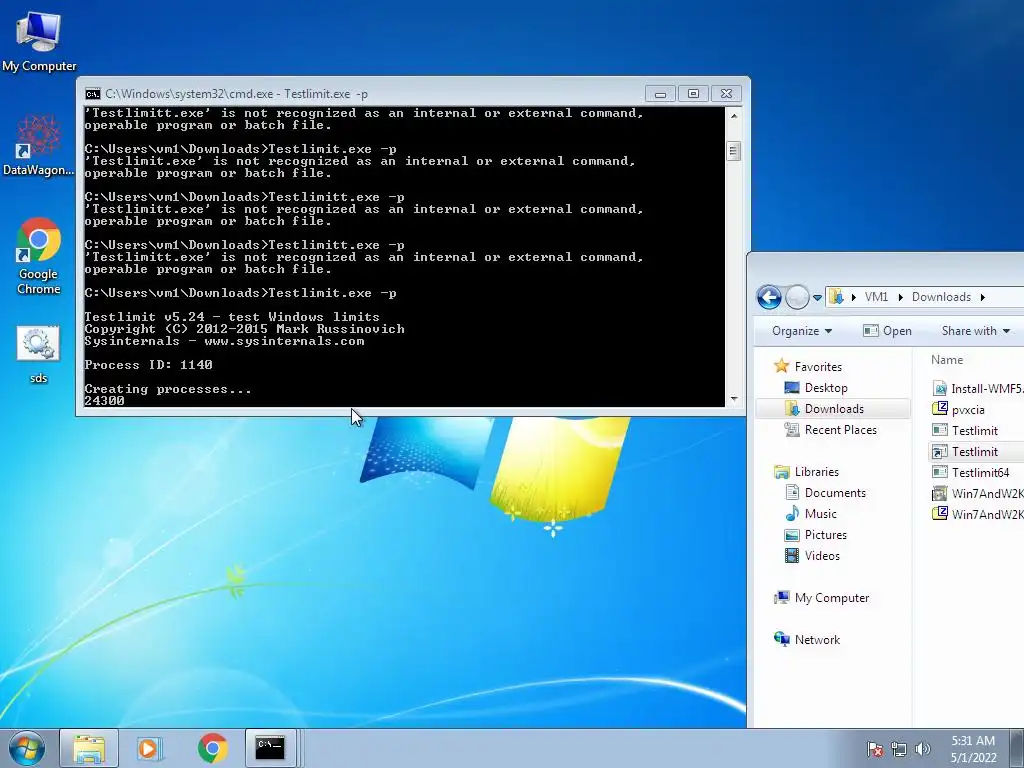Viewport: 1024px width, 768px height.
Task: Open the volume speaker tray icon
Action: (923, 749)
